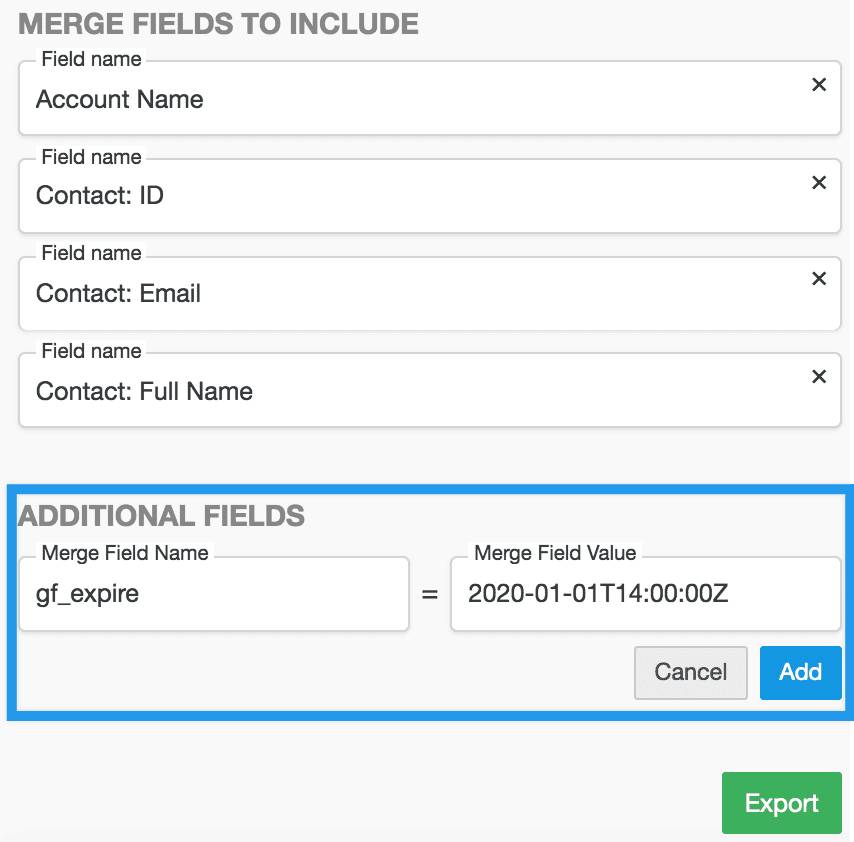
Task: Click the Merge Field Name label
Action: (125, 553)
